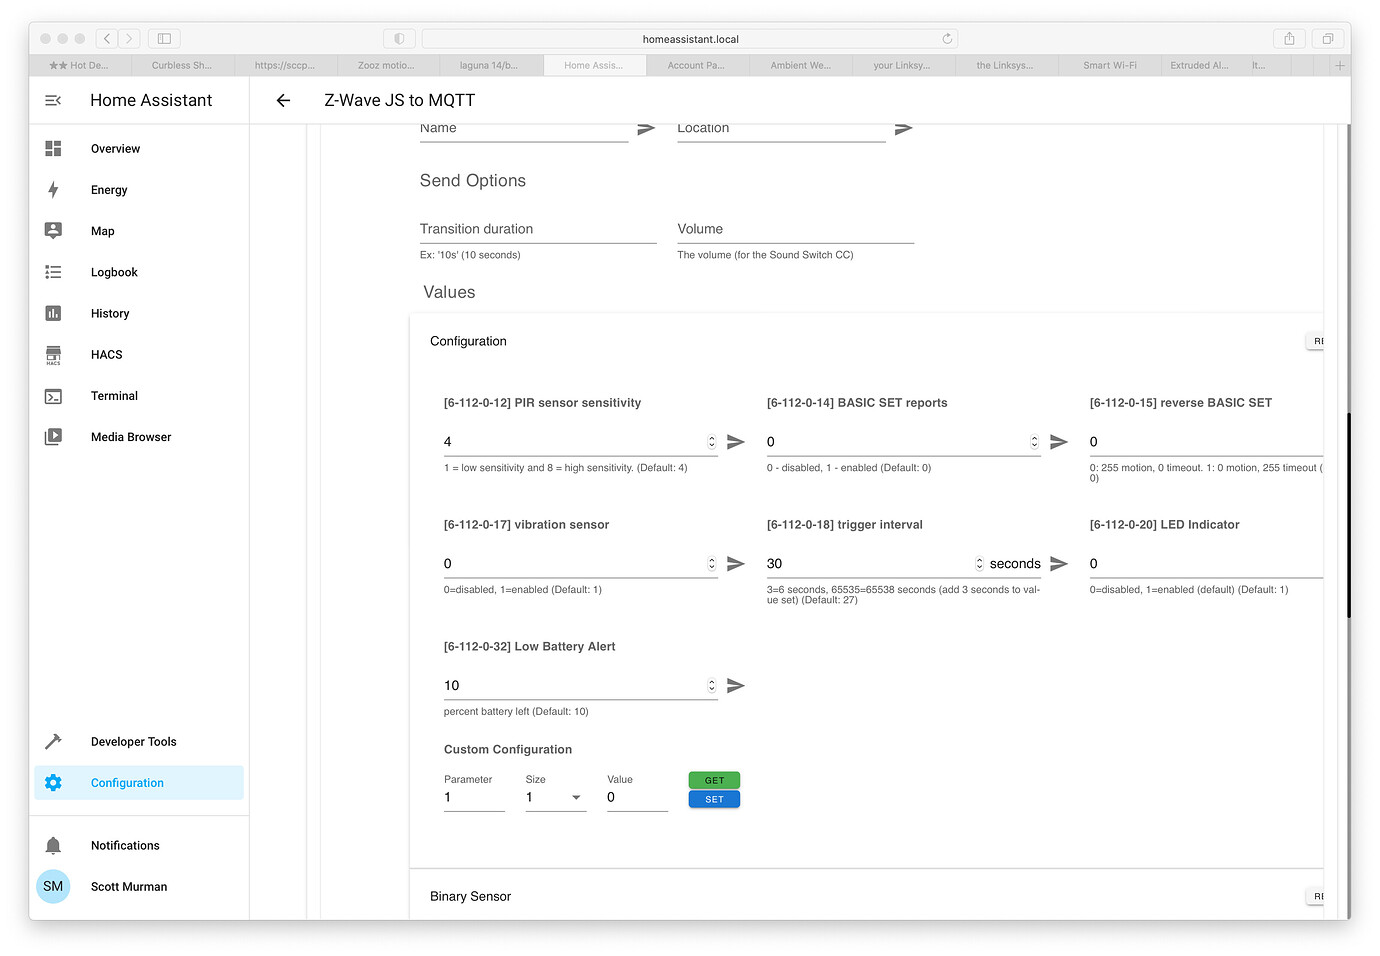The width and height of the screenshot is (1380, 956).
Task: Open Media Browser from the sidebar
Action: [x=139, y=437]
